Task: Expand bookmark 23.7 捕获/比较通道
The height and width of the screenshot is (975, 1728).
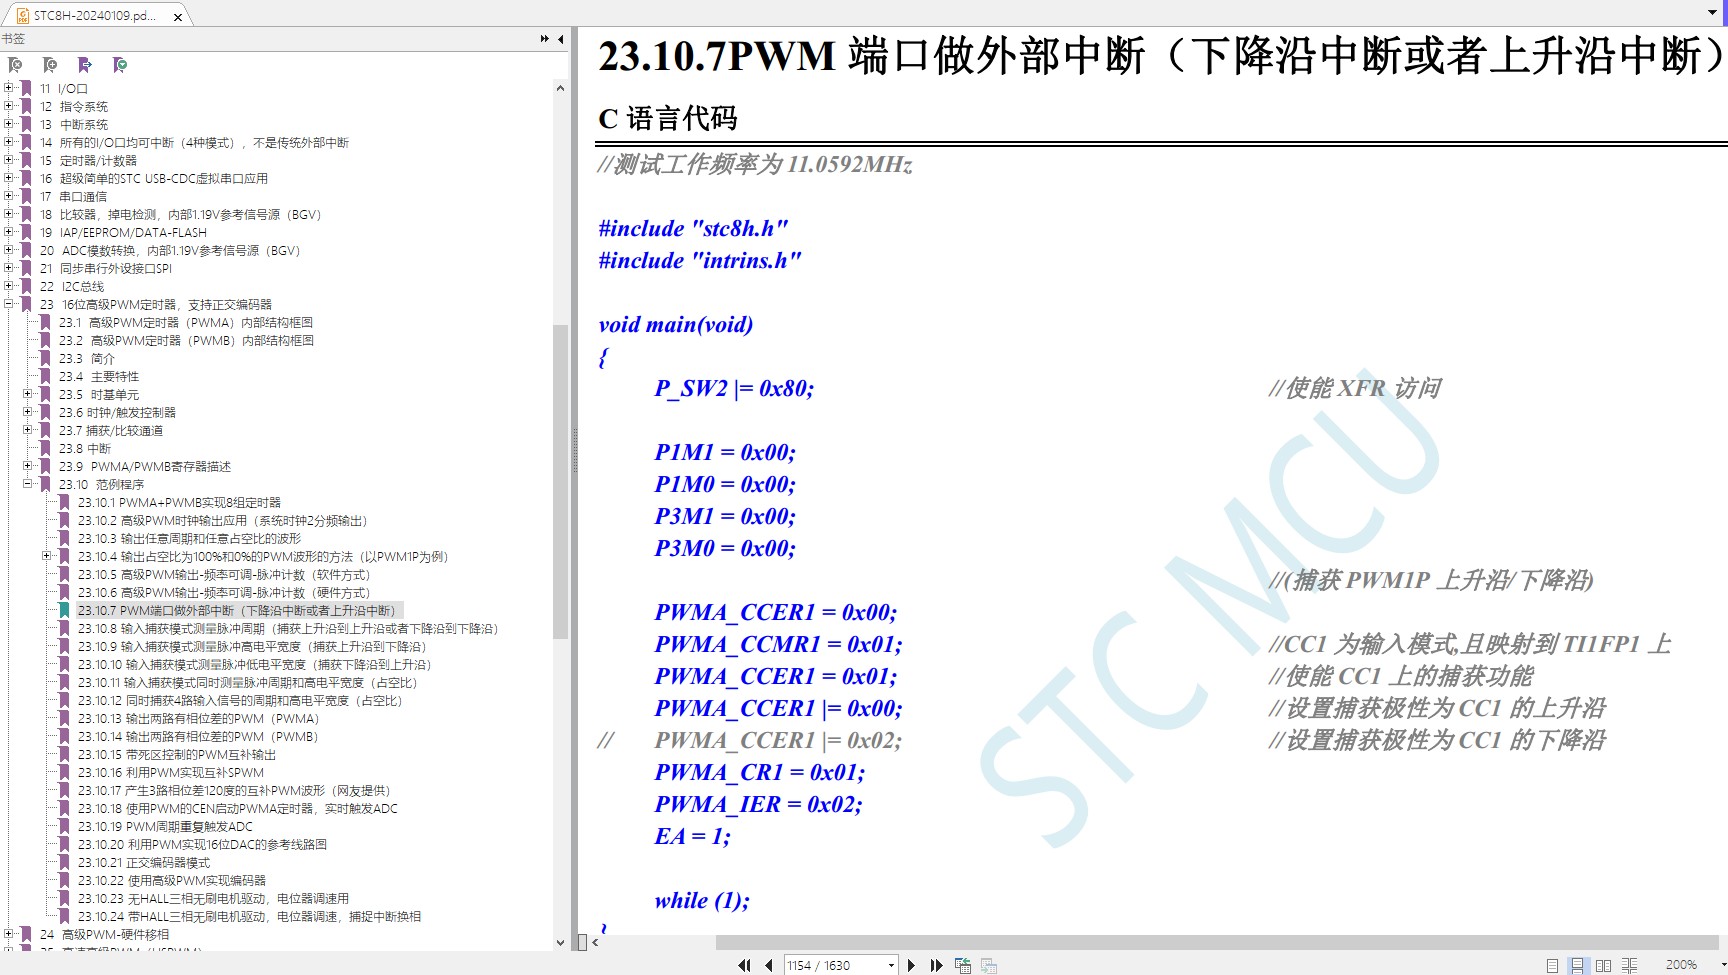Action: (28, 430)
